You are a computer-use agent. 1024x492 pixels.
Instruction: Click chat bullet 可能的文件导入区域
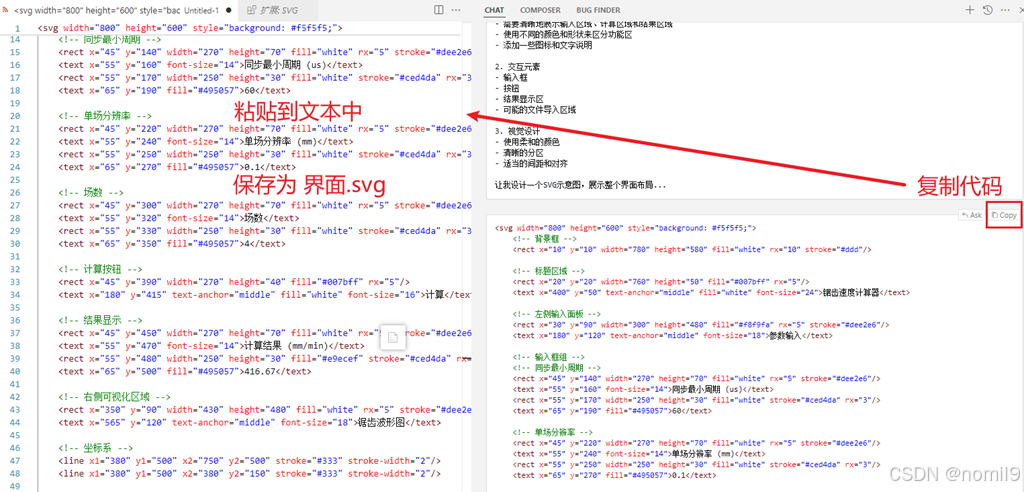tap(534, 110)
